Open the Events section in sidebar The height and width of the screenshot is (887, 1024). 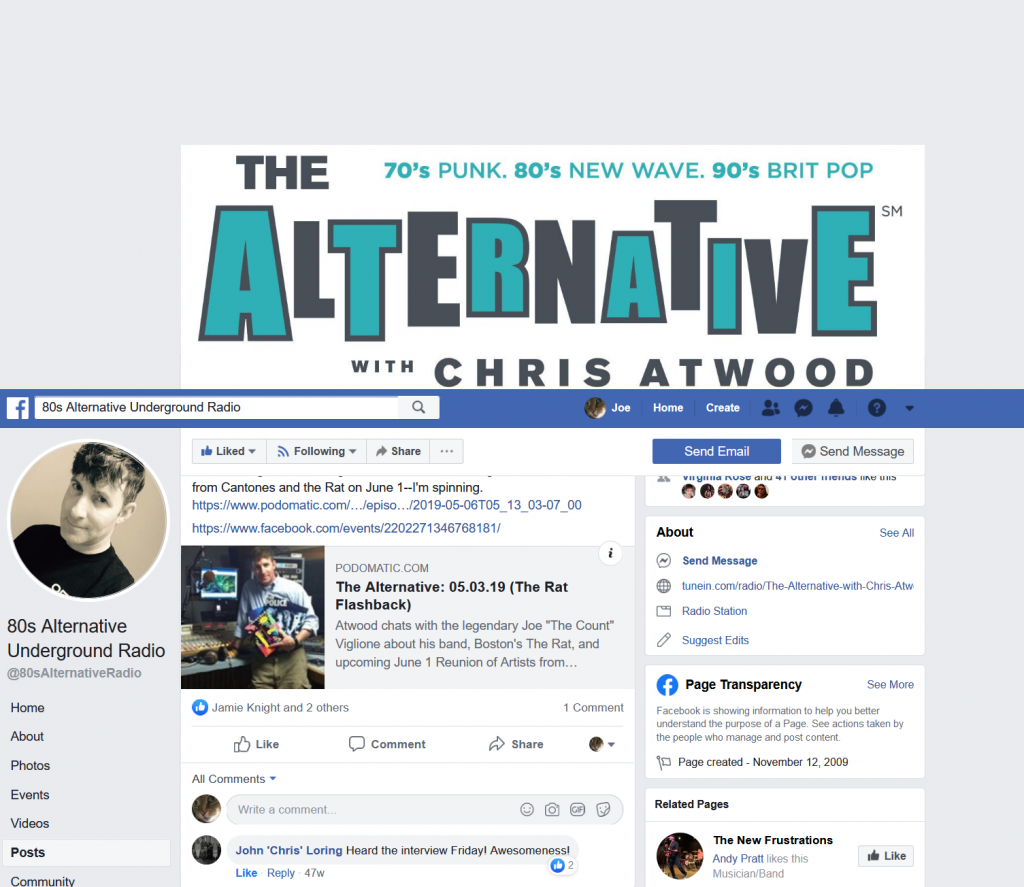(x=30, y=795)
